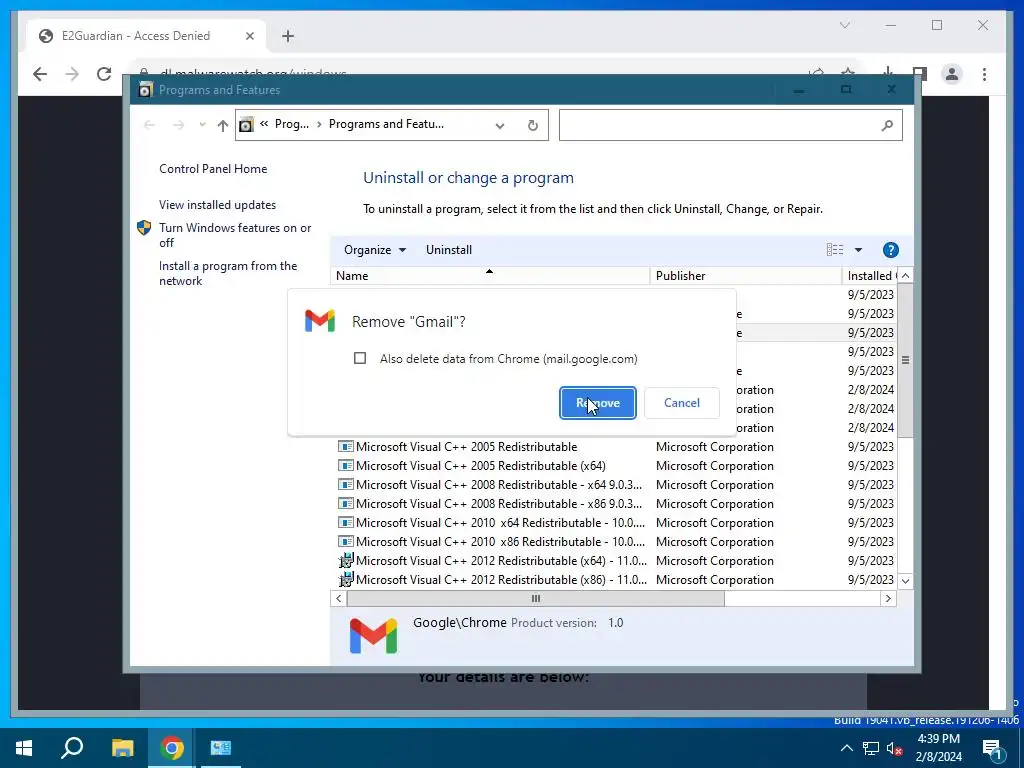
Task: Click the Remove button in Gmail dialog
Action: 598,403
